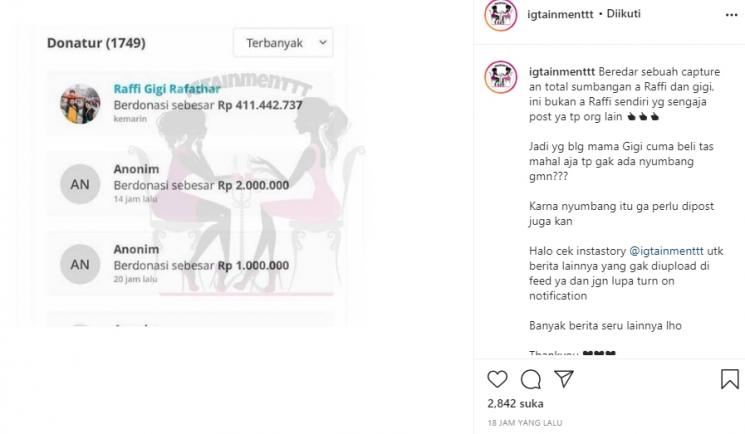Click the Donatur (1749) heading
The height and width of the screenshot is (434, 745).
(x=96, y=43)
